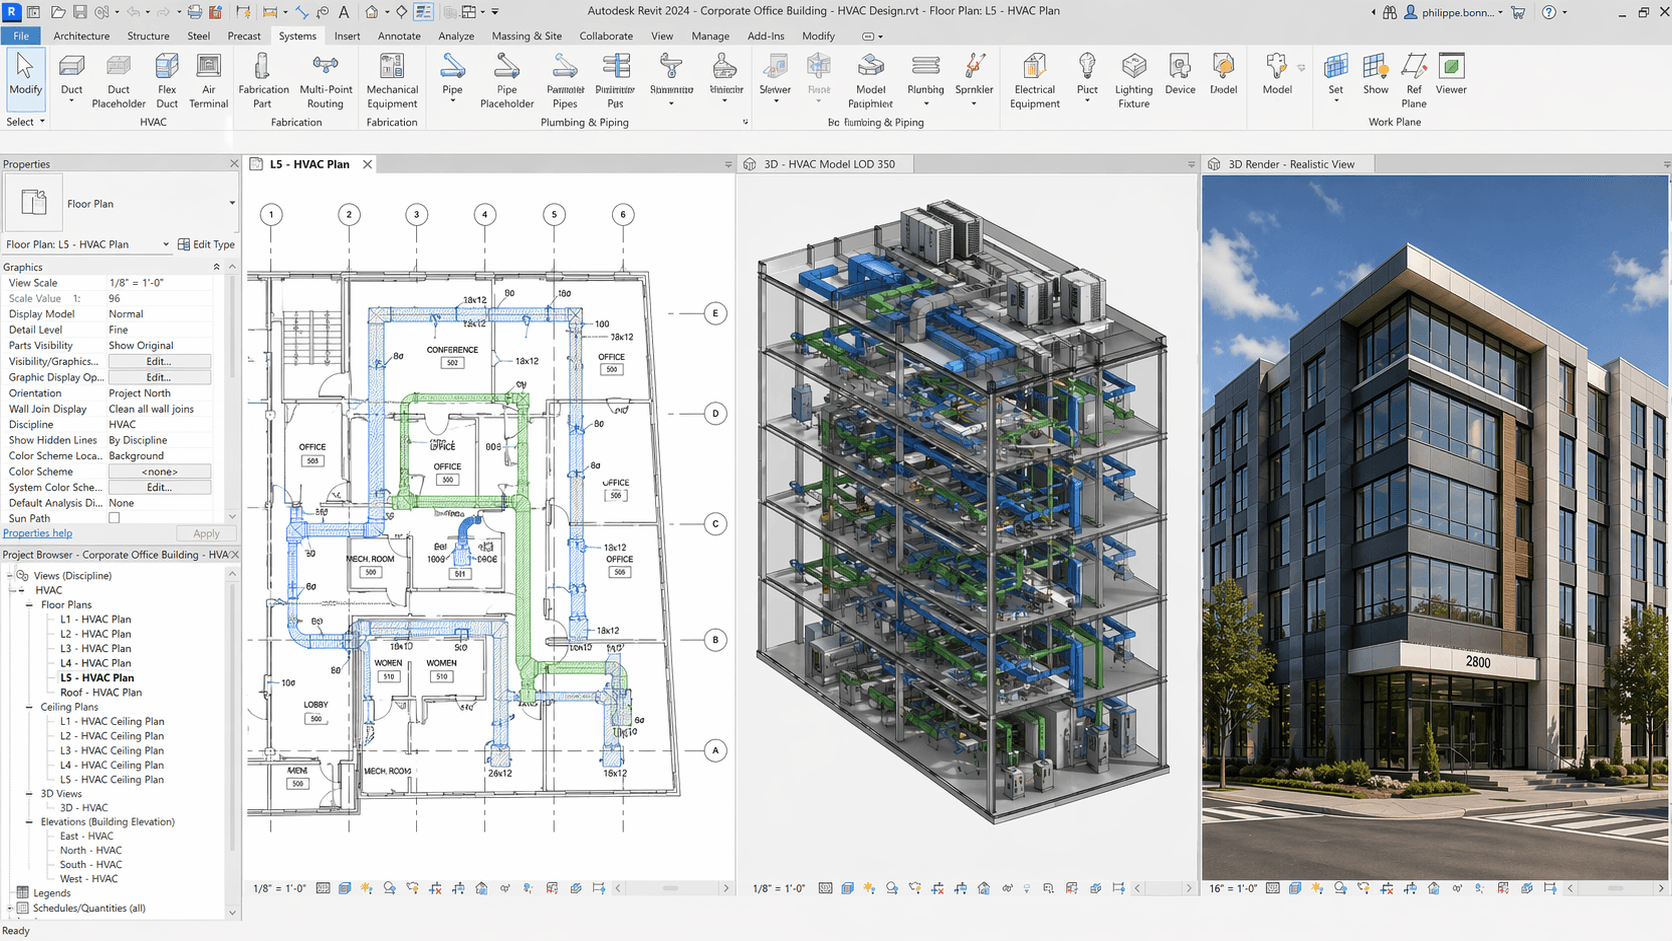Viewport: 1672px width, 941px height.
Task: Open the Properties help link
Action: (x=37, y=533)
